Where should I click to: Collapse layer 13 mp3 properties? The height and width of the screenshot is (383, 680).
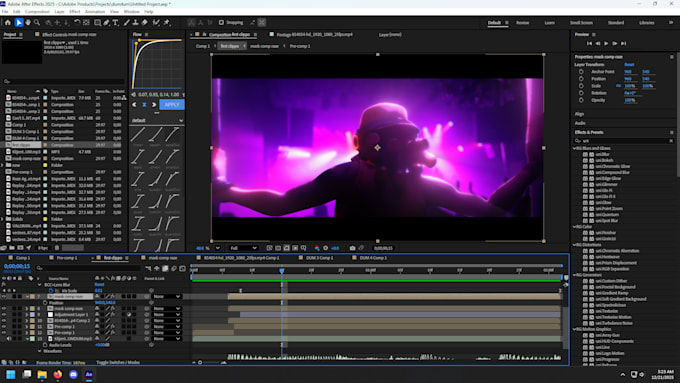[27, 339]
